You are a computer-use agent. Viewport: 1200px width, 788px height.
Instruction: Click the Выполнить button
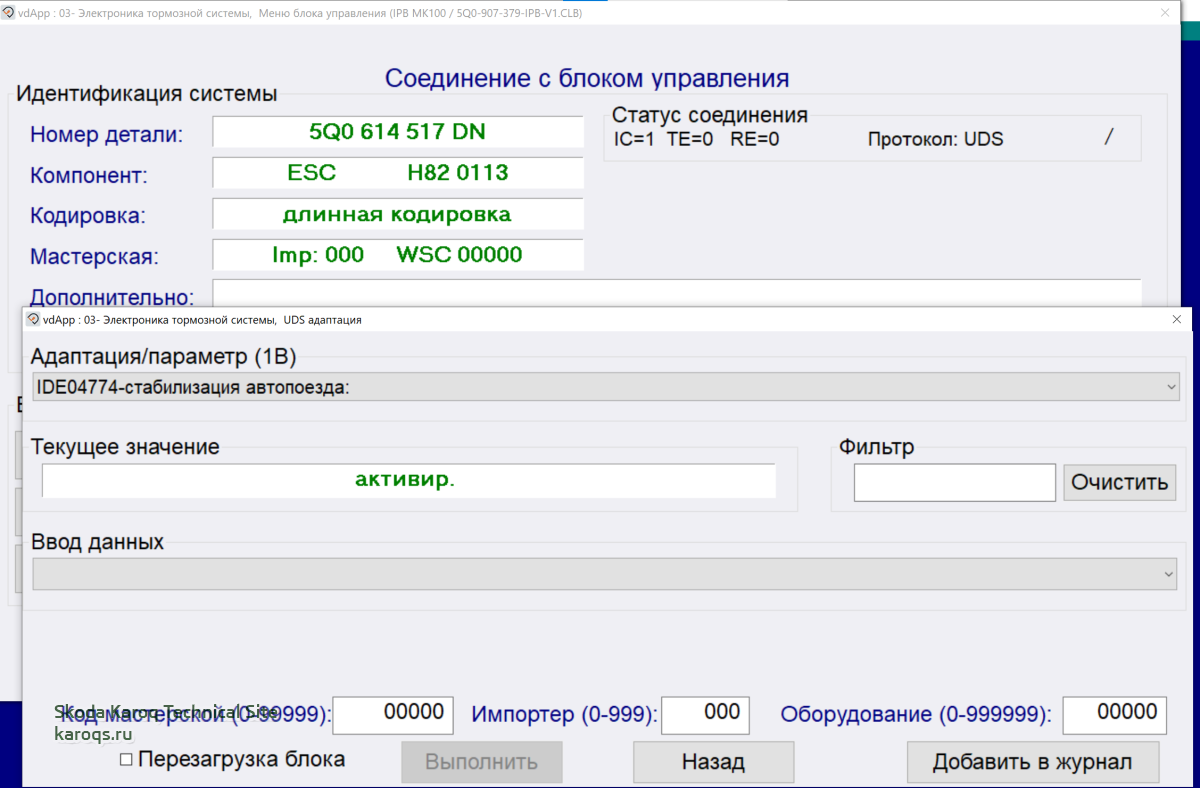point(481,762)
